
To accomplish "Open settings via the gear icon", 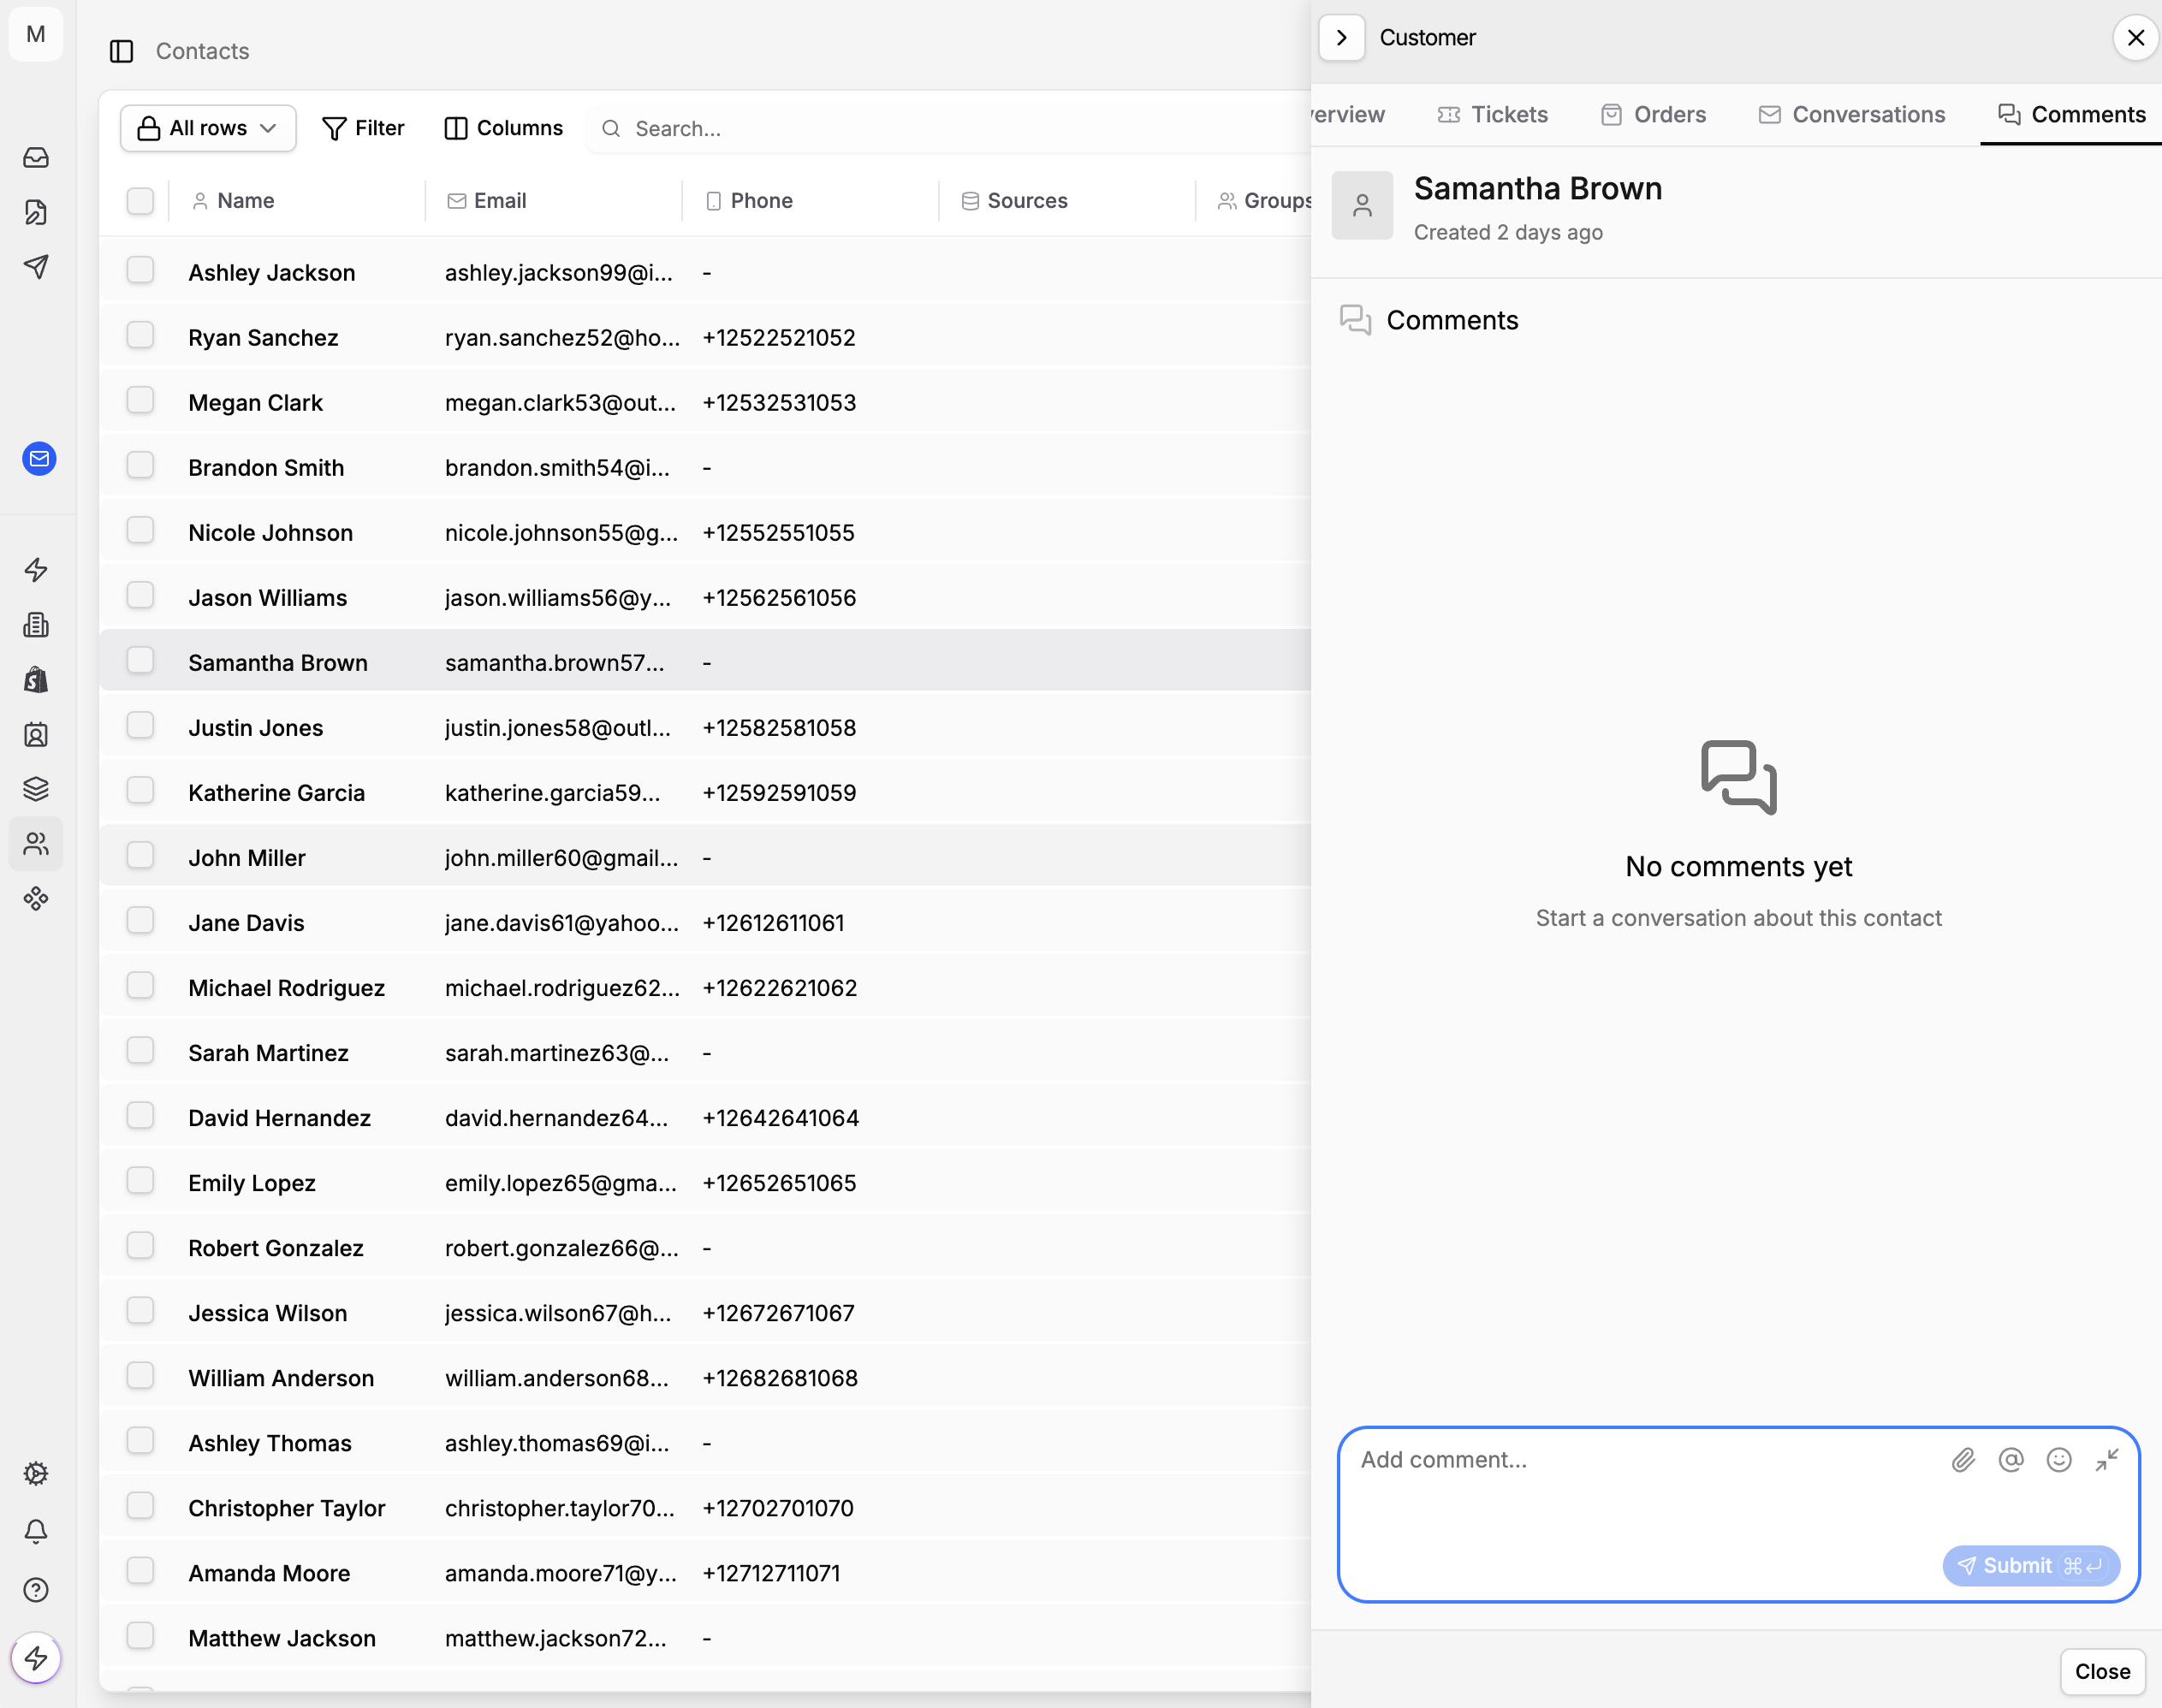I will click(x=36, y=1473).
